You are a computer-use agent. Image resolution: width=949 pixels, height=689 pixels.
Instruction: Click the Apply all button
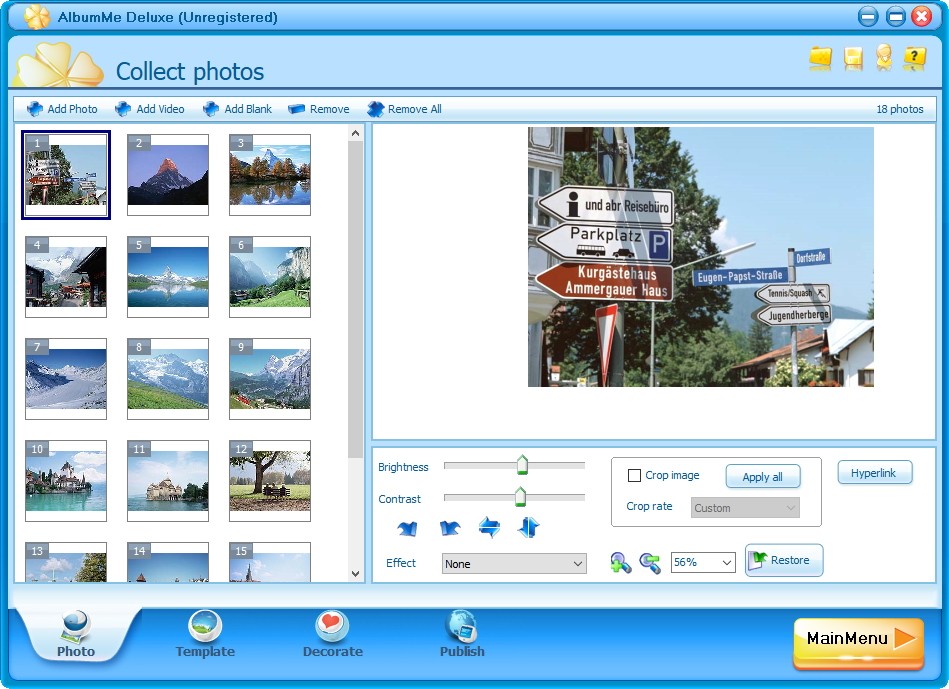coord(763,476)
